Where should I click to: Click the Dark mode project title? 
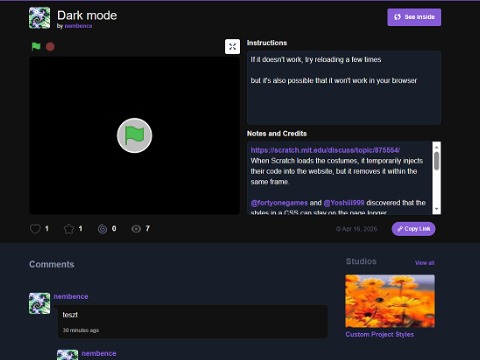(87, 15)
